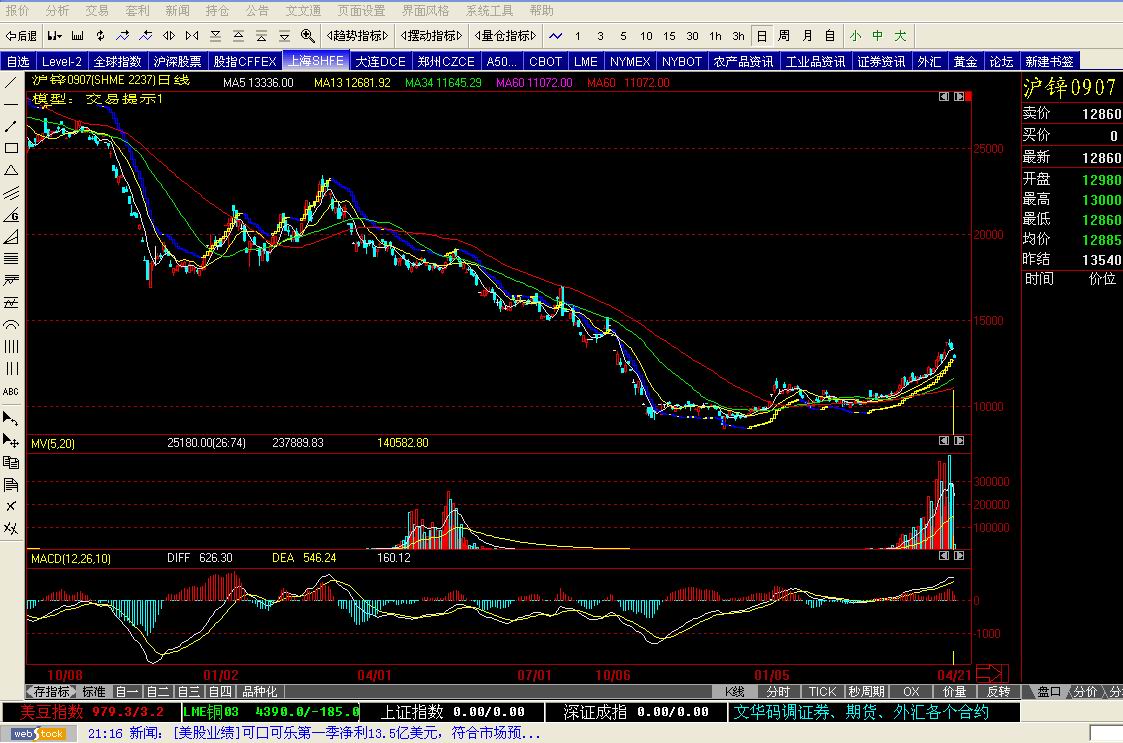The width and height of the screenshot is (1123, 743).
Task: Switch to the LME tab
Action: click(586, 62)
